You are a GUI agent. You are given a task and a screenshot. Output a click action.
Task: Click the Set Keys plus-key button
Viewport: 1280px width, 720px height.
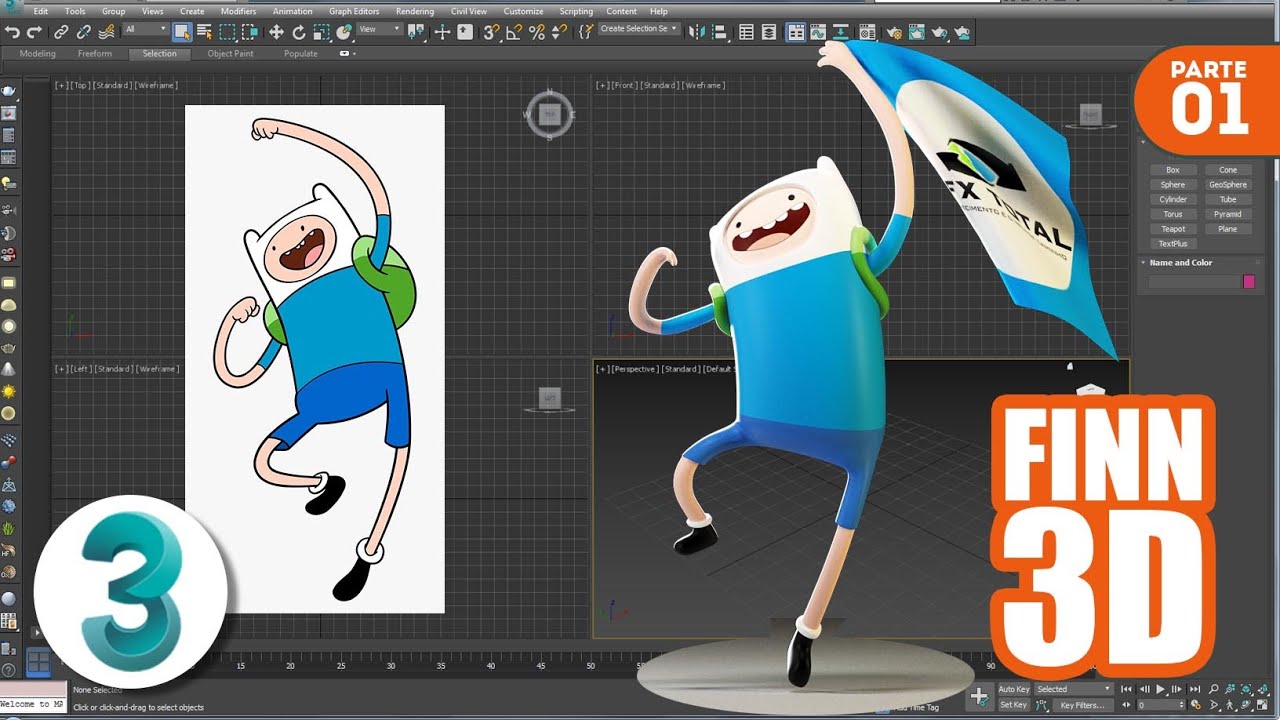coord(980,696)
